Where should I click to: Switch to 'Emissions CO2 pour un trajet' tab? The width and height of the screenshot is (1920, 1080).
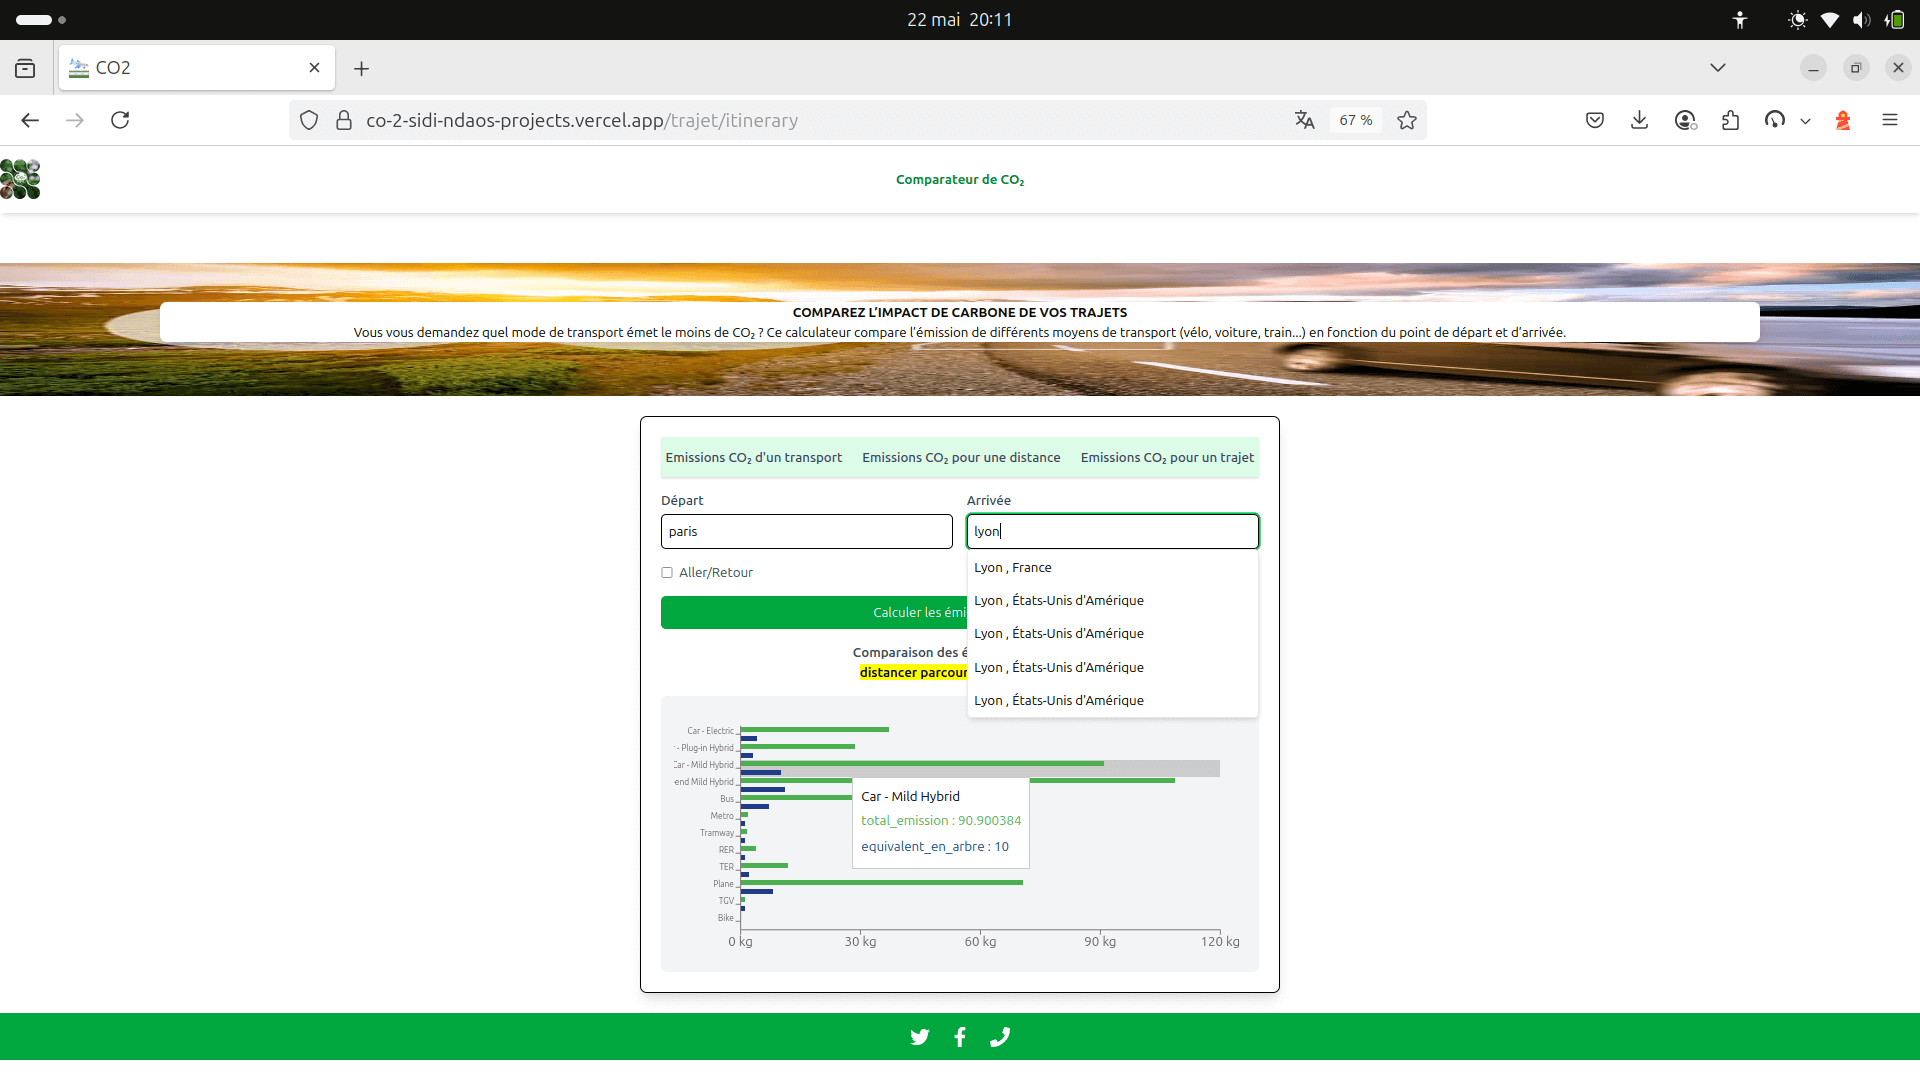(1166, 457)
